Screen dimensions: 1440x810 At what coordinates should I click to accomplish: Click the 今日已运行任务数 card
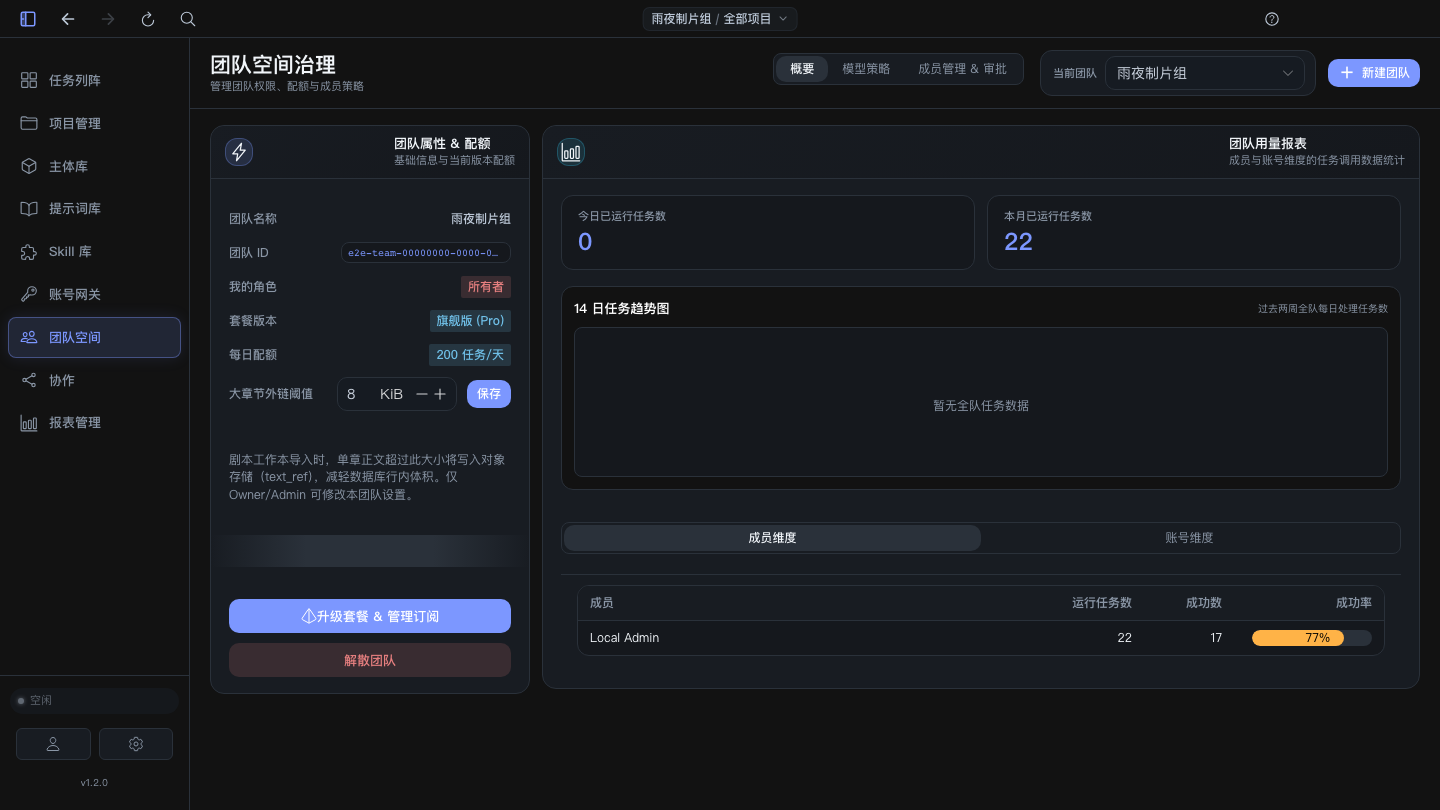pyautogui.click(x=768, y=232)
